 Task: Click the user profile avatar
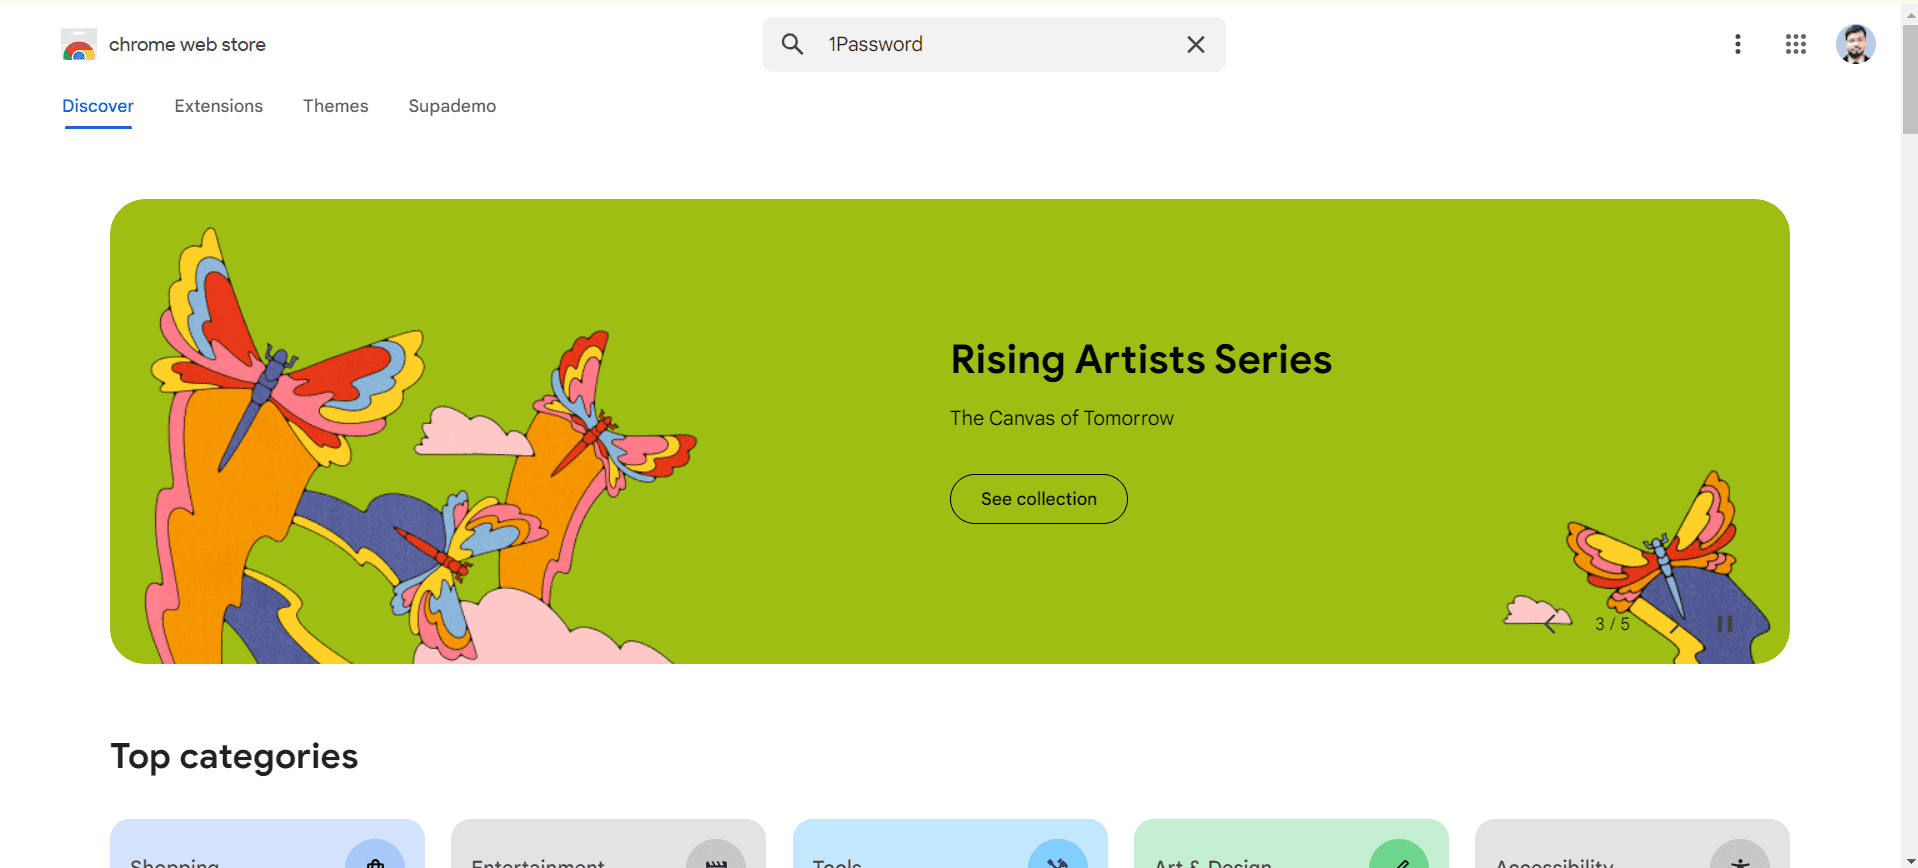1855,44
